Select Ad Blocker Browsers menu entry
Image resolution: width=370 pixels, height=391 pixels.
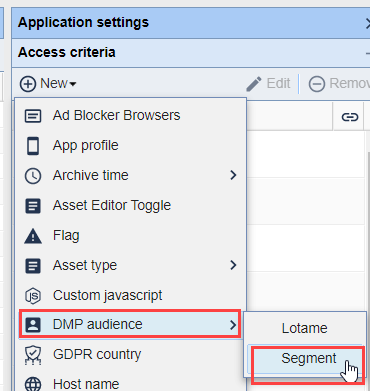point(130,115)
